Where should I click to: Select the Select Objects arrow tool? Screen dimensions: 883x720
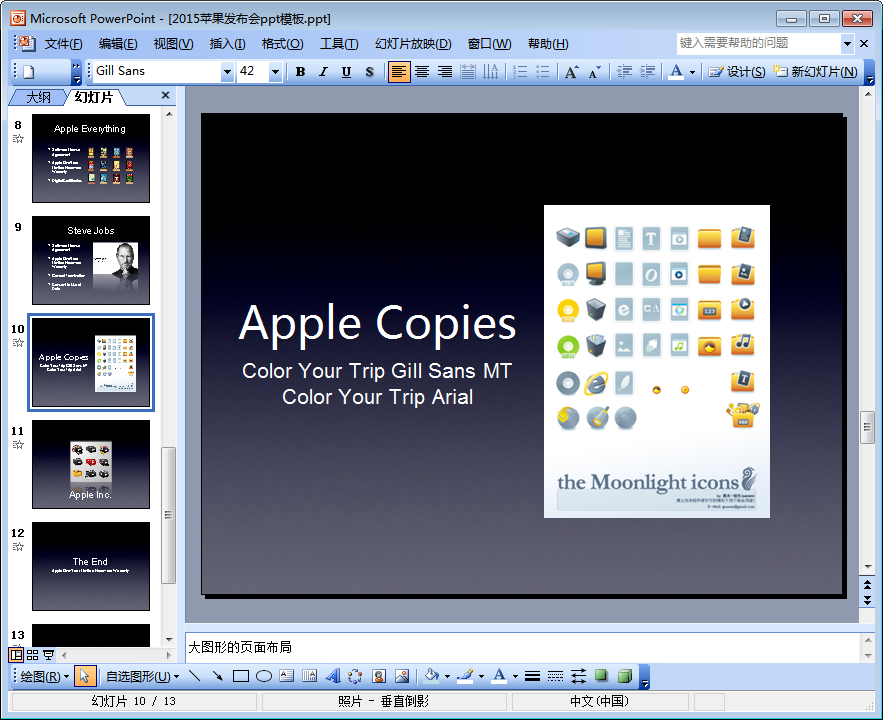coord(85,676)
